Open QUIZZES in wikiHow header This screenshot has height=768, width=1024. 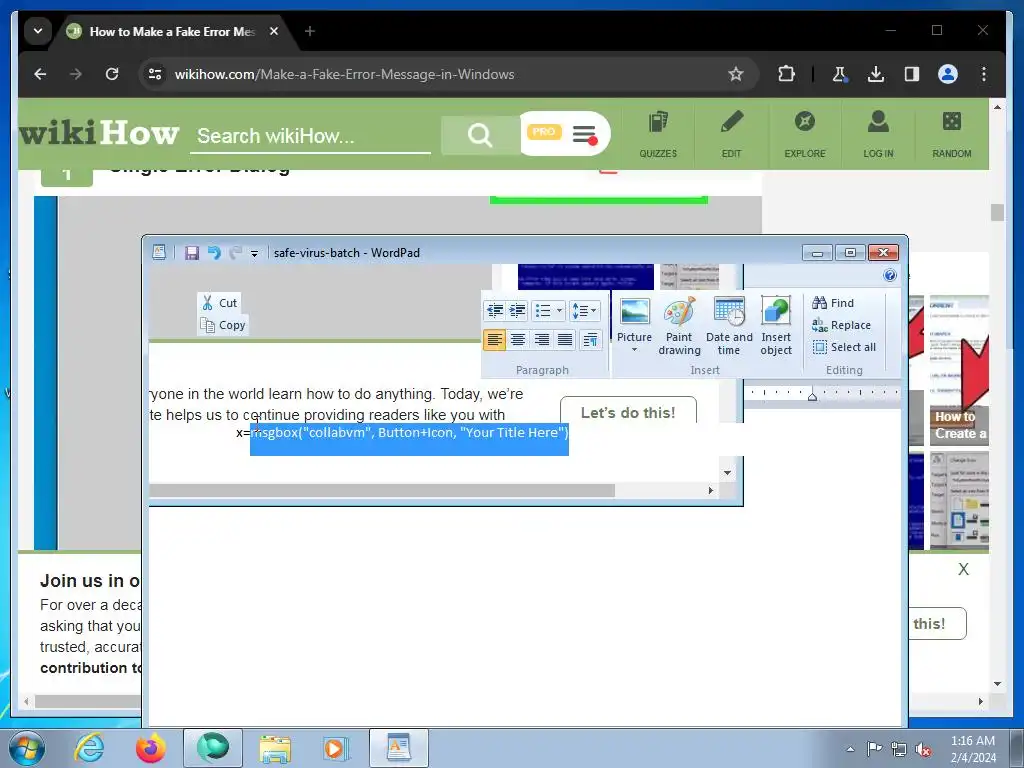coord(658,135)
